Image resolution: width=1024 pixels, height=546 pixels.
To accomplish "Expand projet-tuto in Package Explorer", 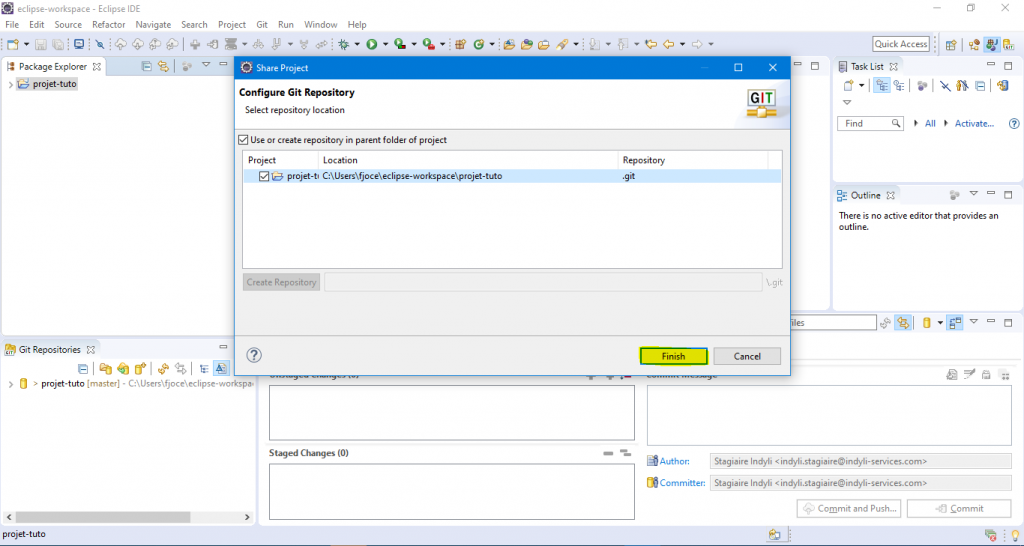I will 10,84.
